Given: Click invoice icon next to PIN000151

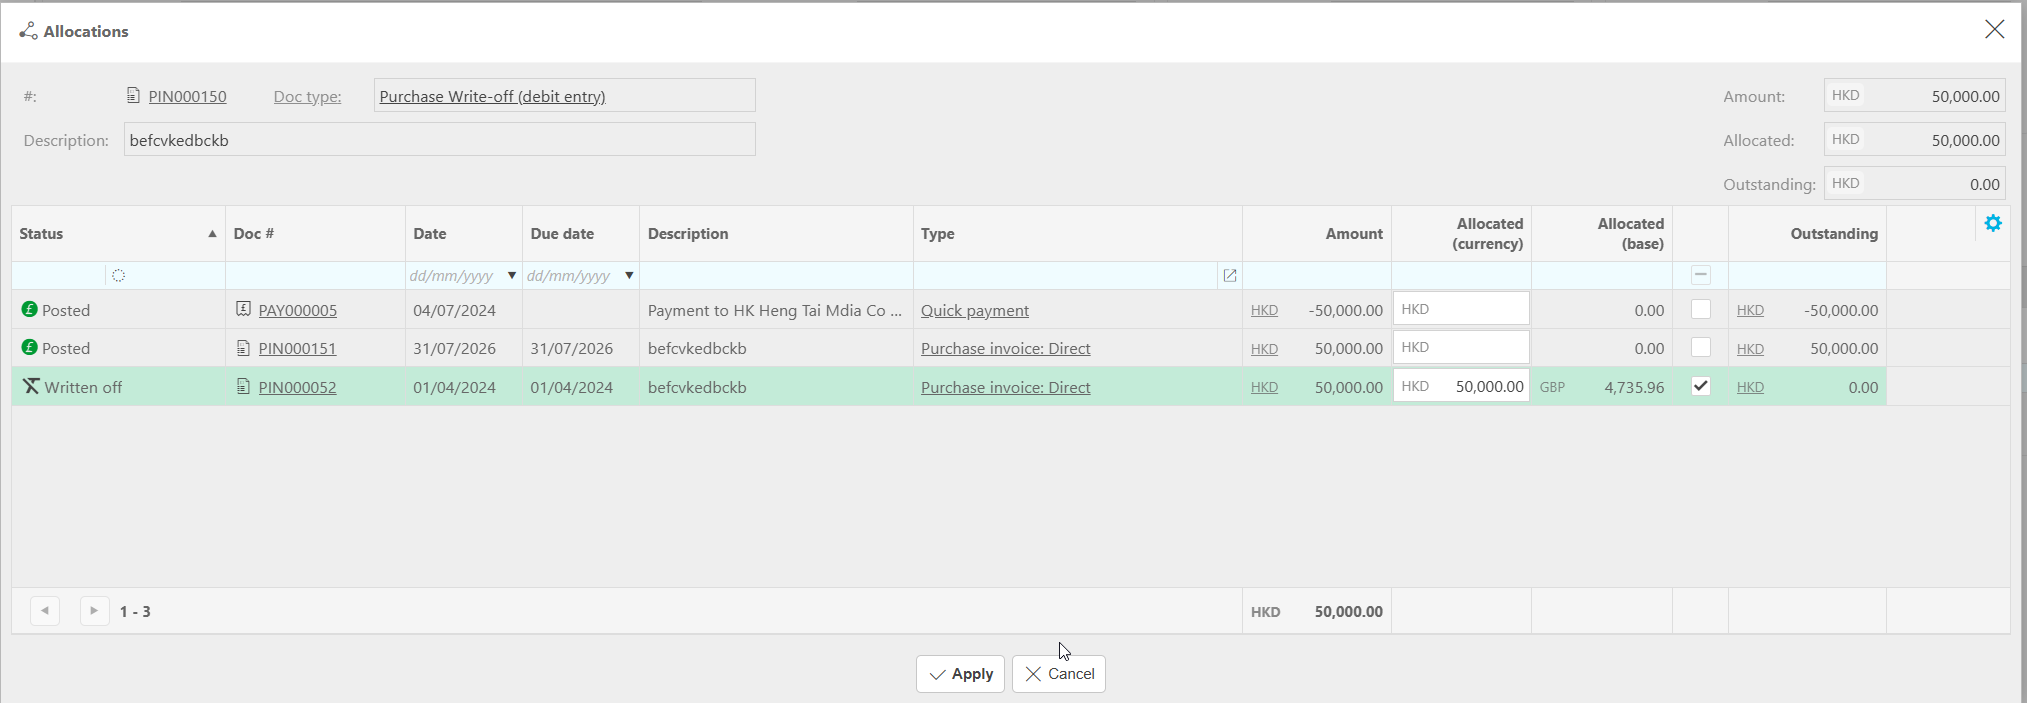Looking at the screenshot, I should [243, 348].
